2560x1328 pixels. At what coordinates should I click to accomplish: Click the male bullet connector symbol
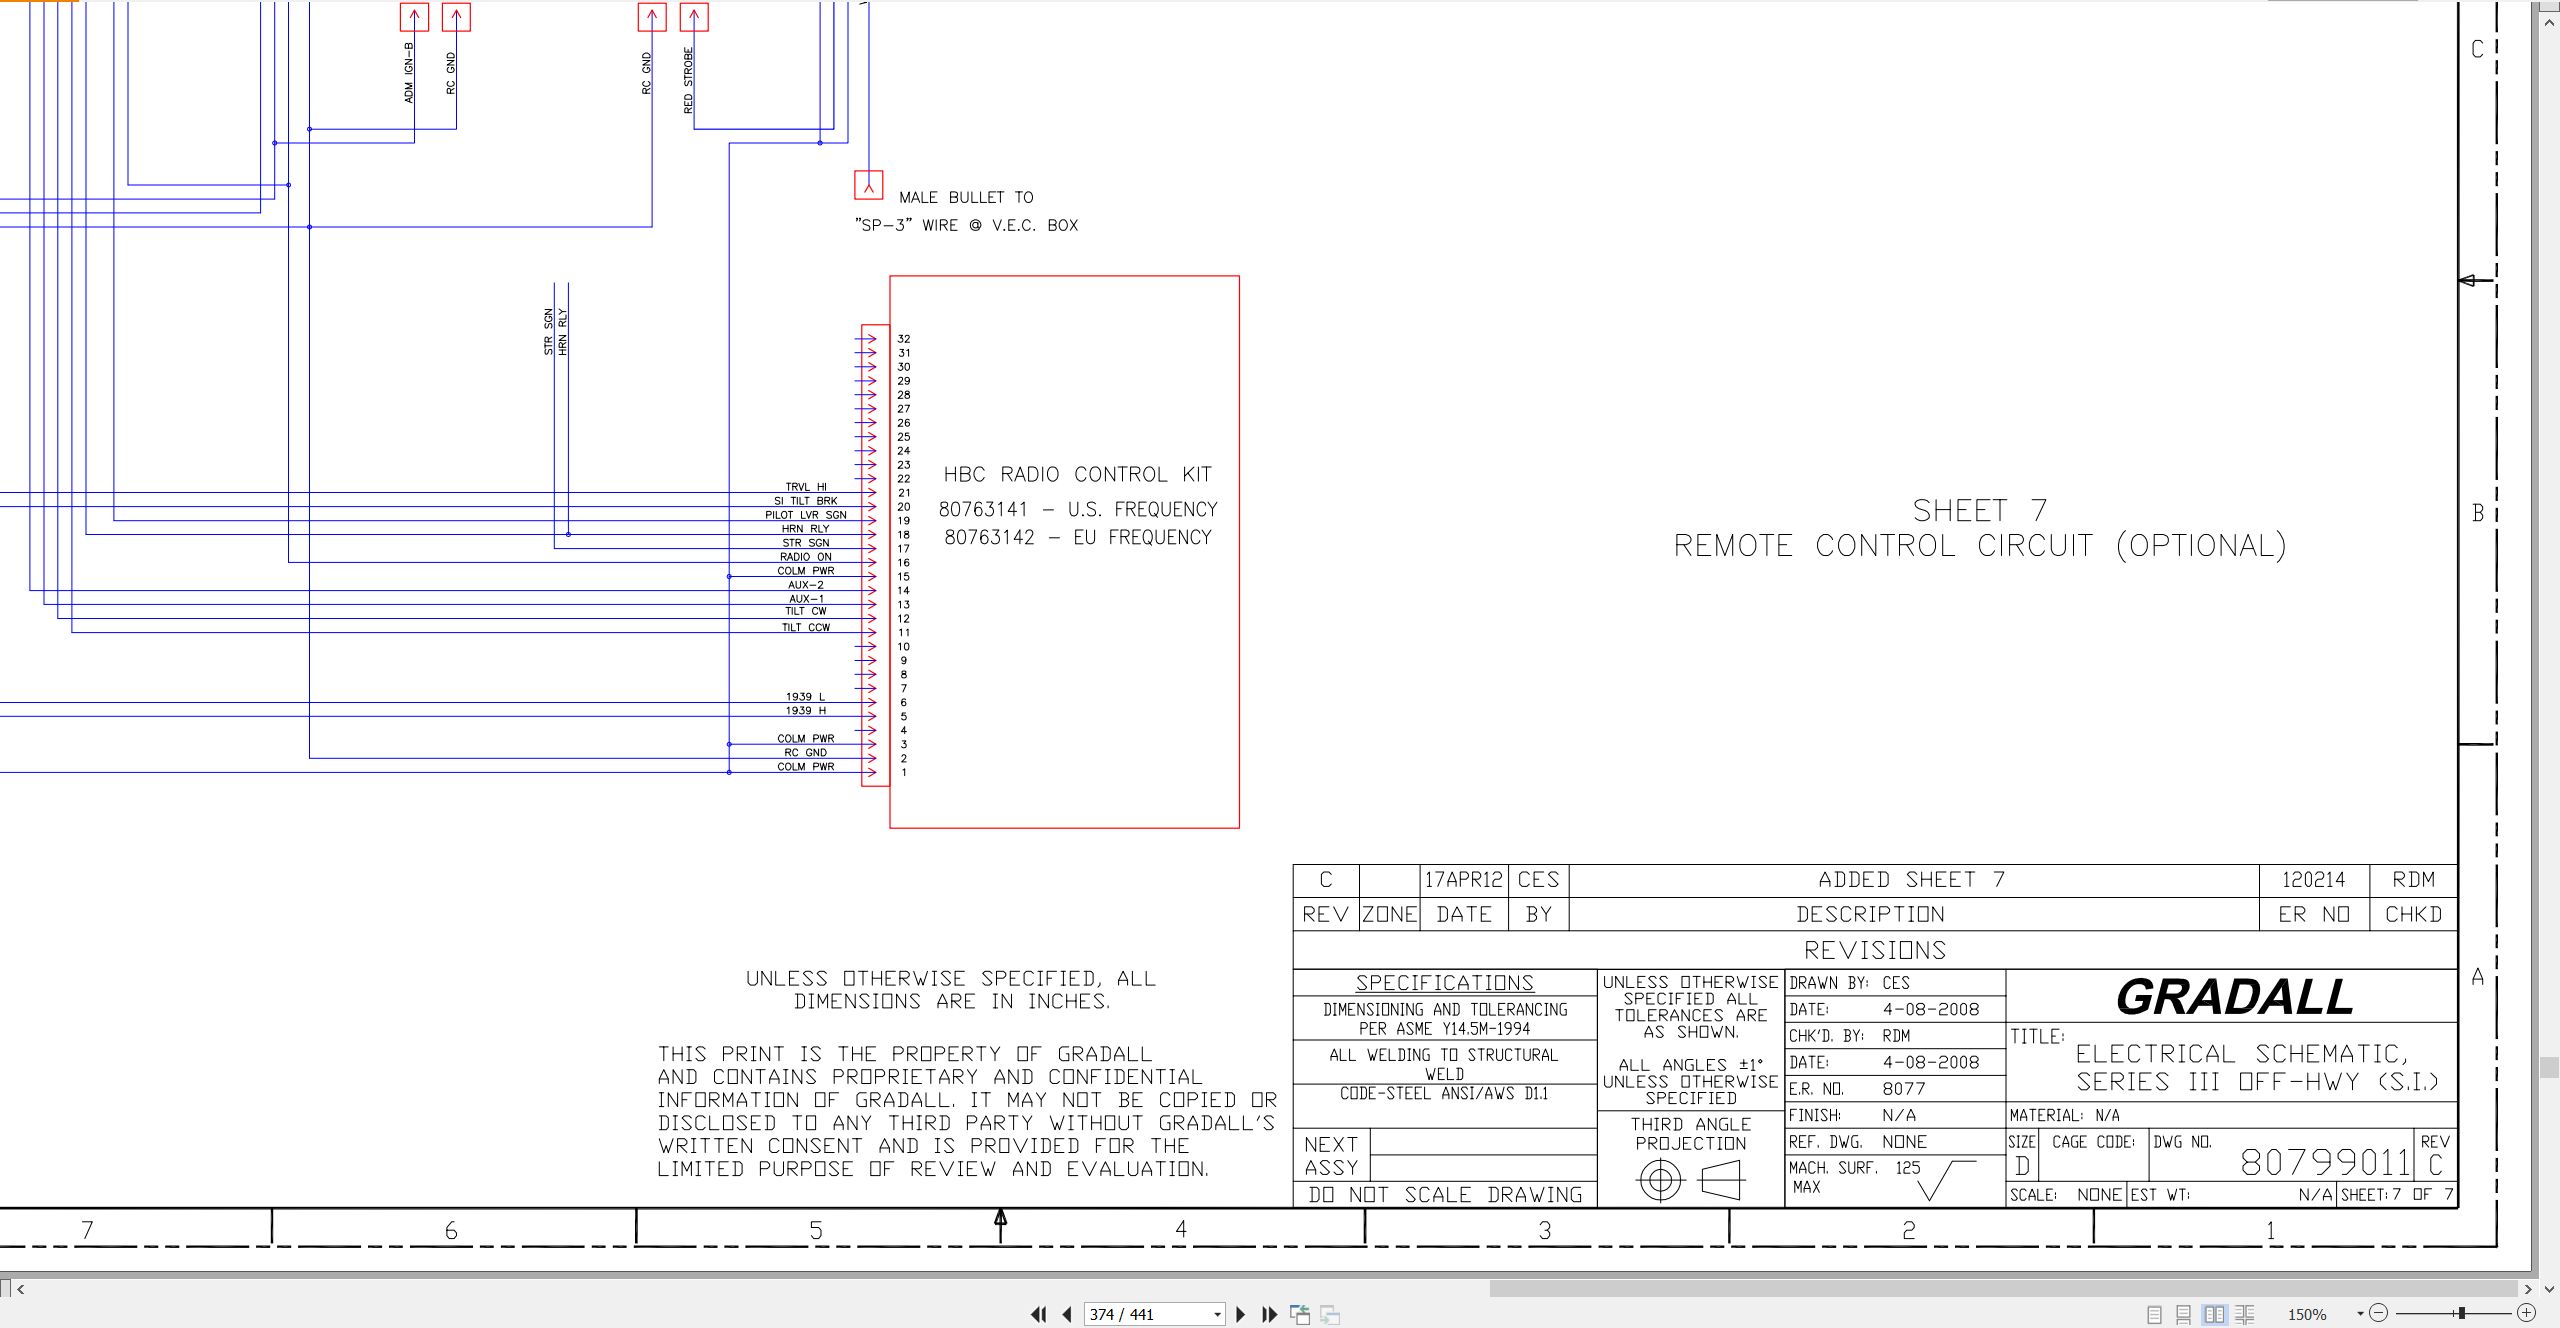tap(868, 185)
